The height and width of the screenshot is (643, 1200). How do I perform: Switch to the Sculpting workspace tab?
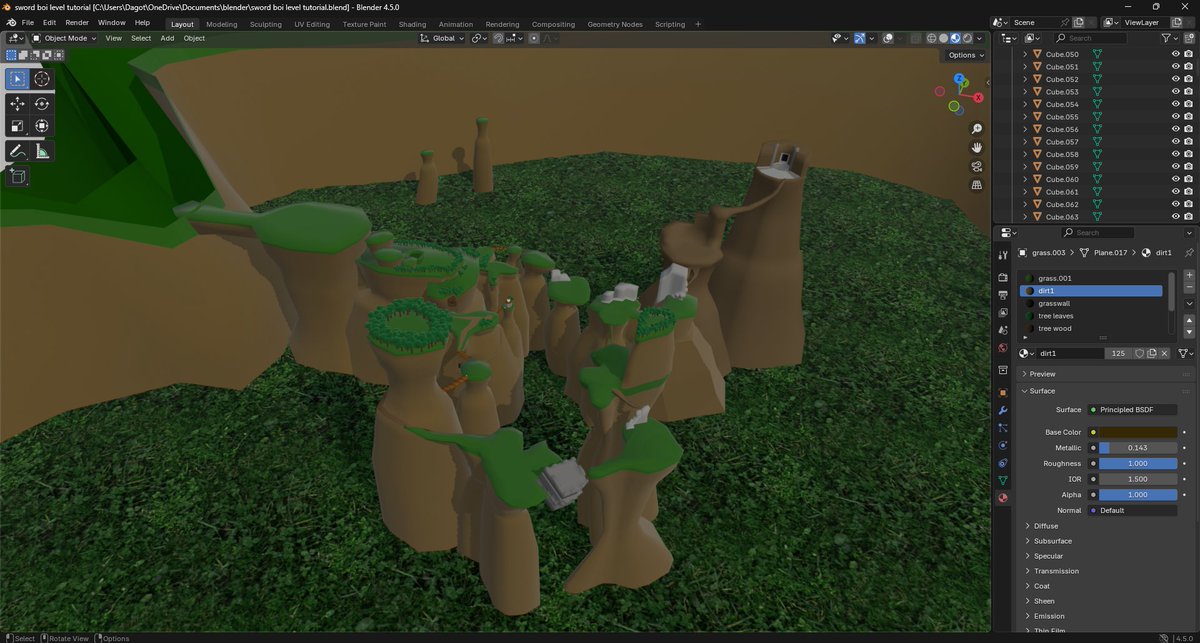pyautogui.click(x=266, y=24)
